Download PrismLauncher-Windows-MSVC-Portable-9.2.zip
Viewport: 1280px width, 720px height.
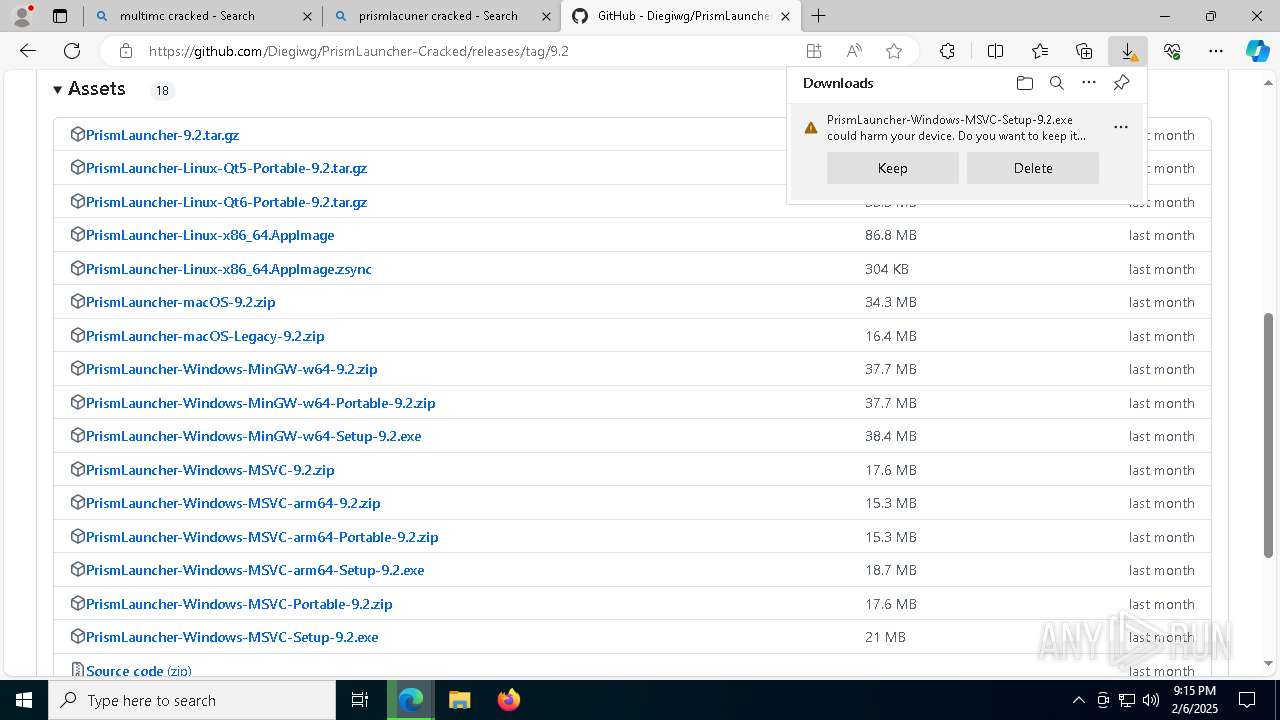(x=239, y=604)
